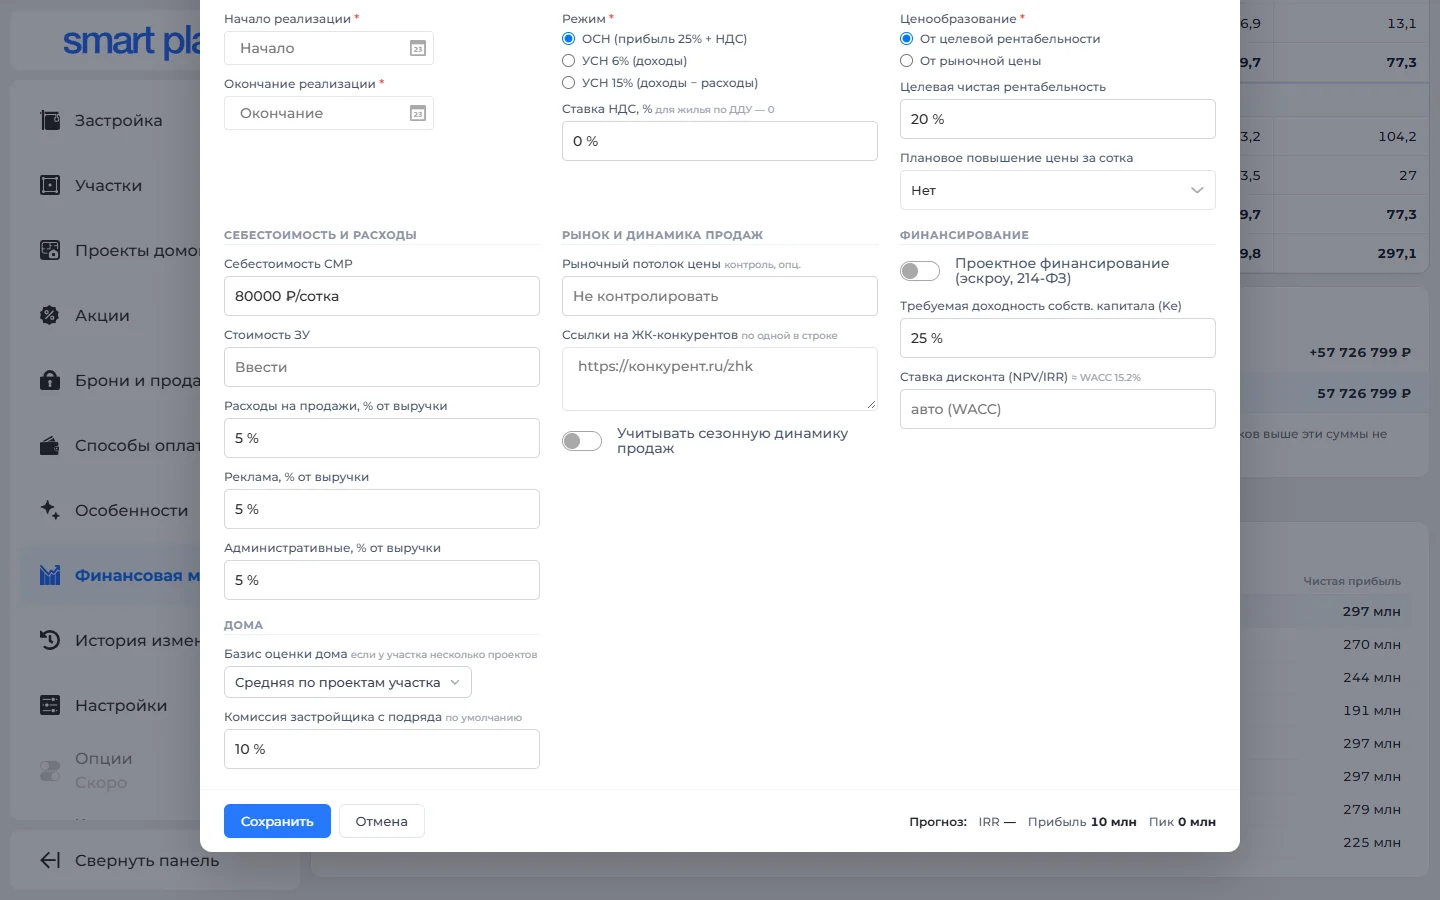Click the Акции percent badge icon
Screen dimensions: 1440x900
(x=50, y=315)
